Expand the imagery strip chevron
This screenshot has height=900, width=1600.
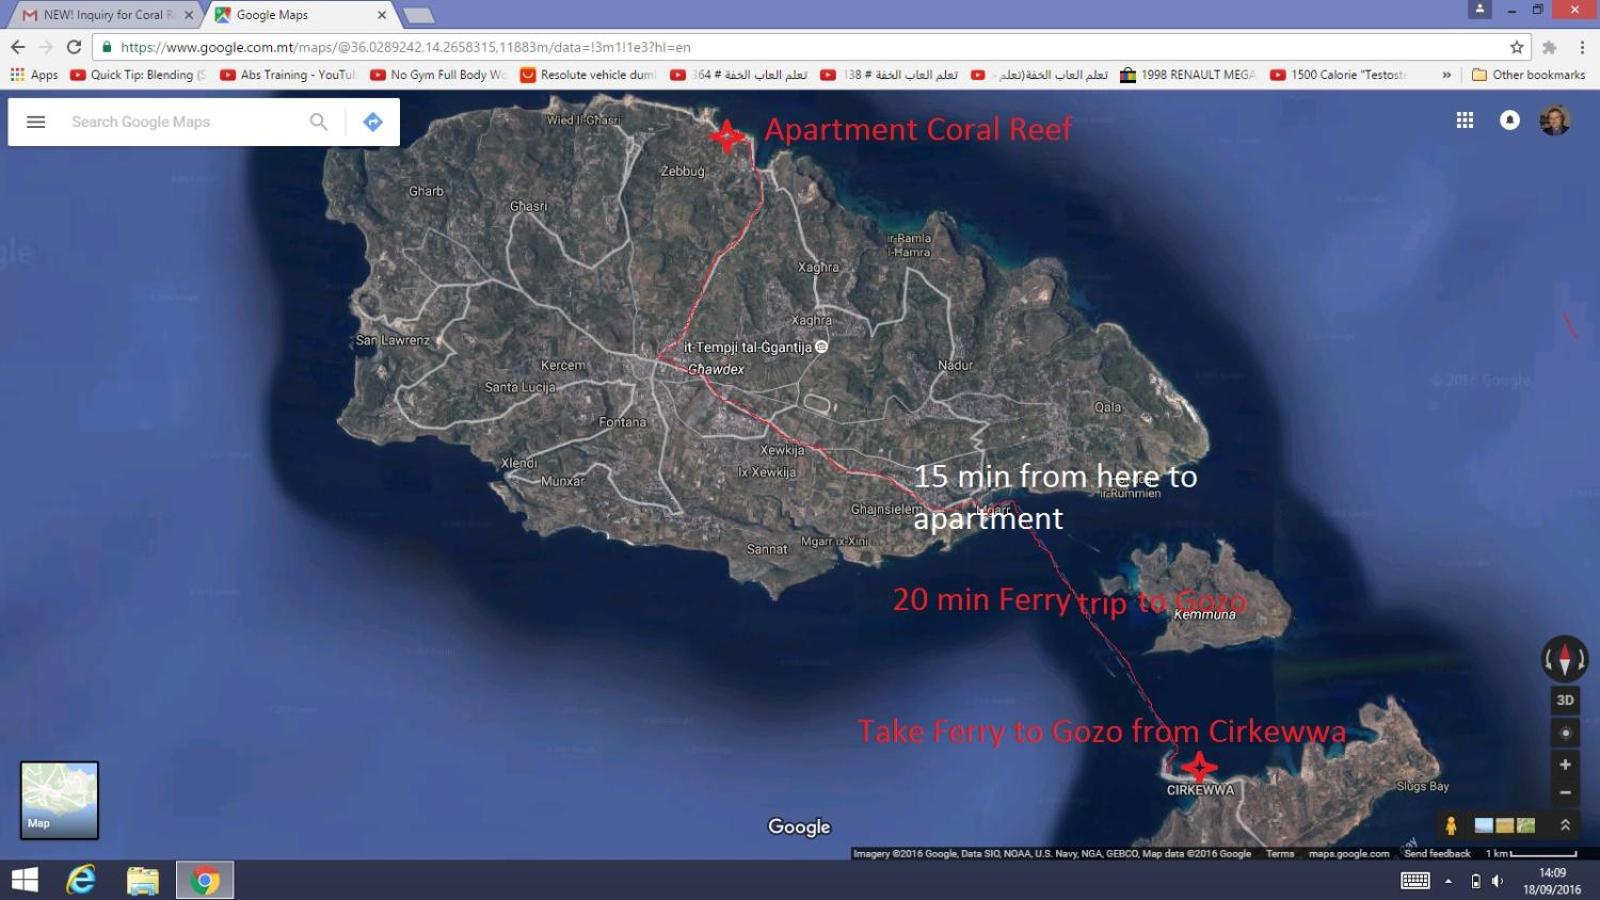click(1565, 825)
